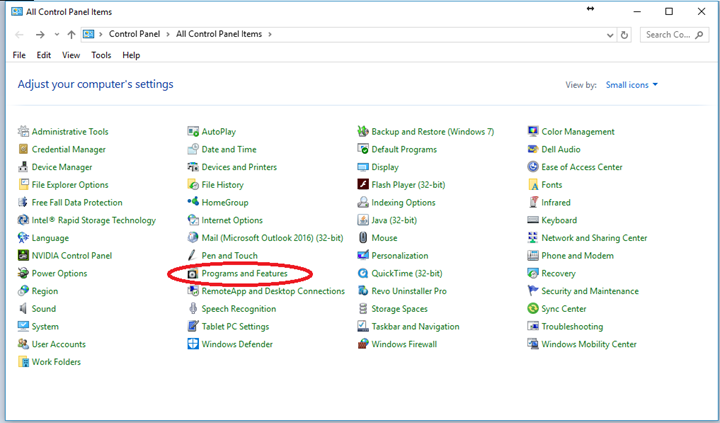The height and width of the screenshot is (423, 720).
Task: Open the Mouse icon
Action: click(363, 238)
